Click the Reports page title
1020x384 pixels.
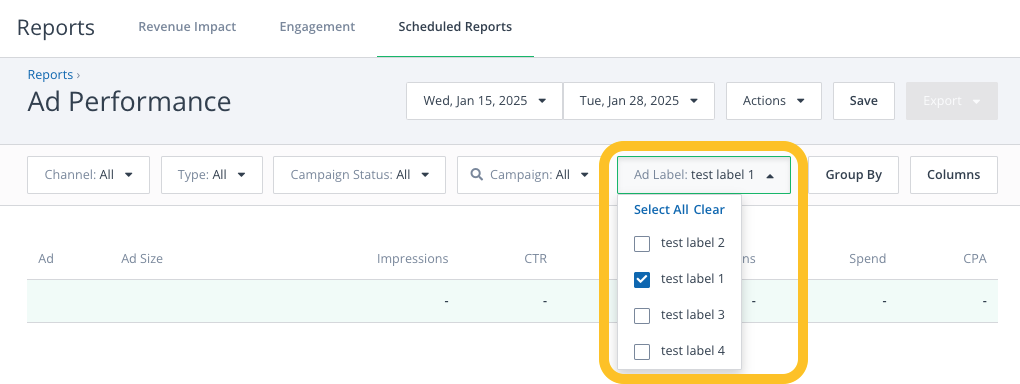(x=56, y=28)
